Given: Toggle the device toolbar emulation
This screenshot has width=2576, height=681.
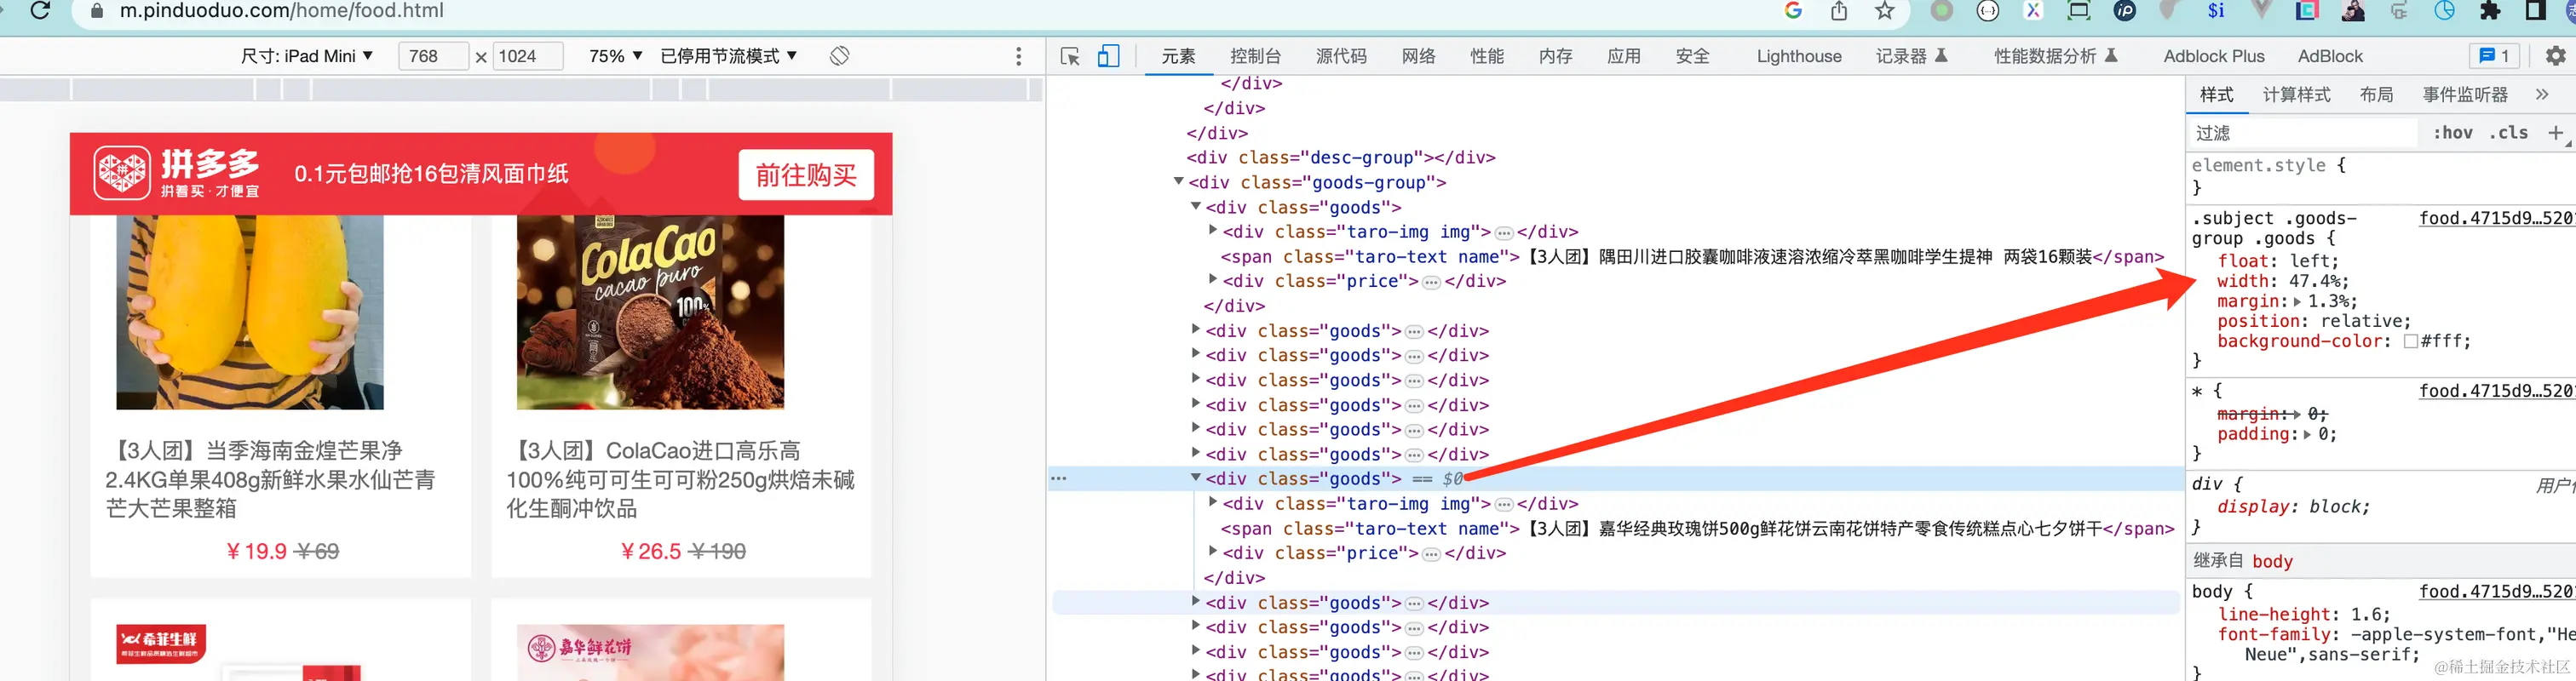Looking at the screenshot, I should tap(1108, 56).
